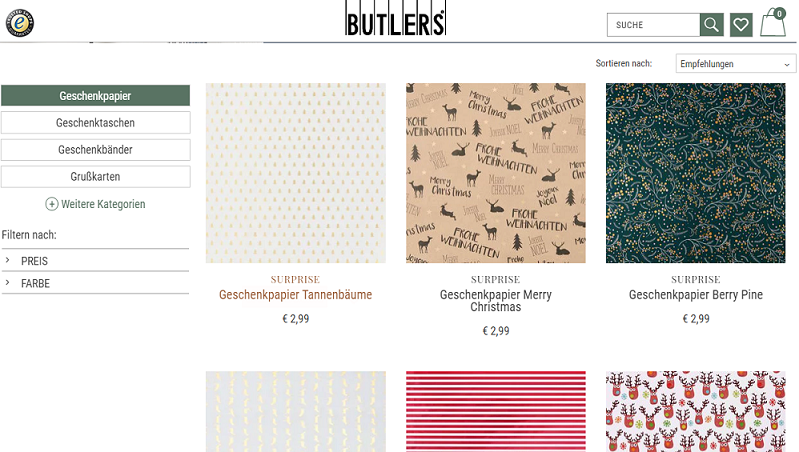Open Geschenkpapier Tannenbäume product link
The height and width of the screenshot is (452, 799).
(296, 295)
